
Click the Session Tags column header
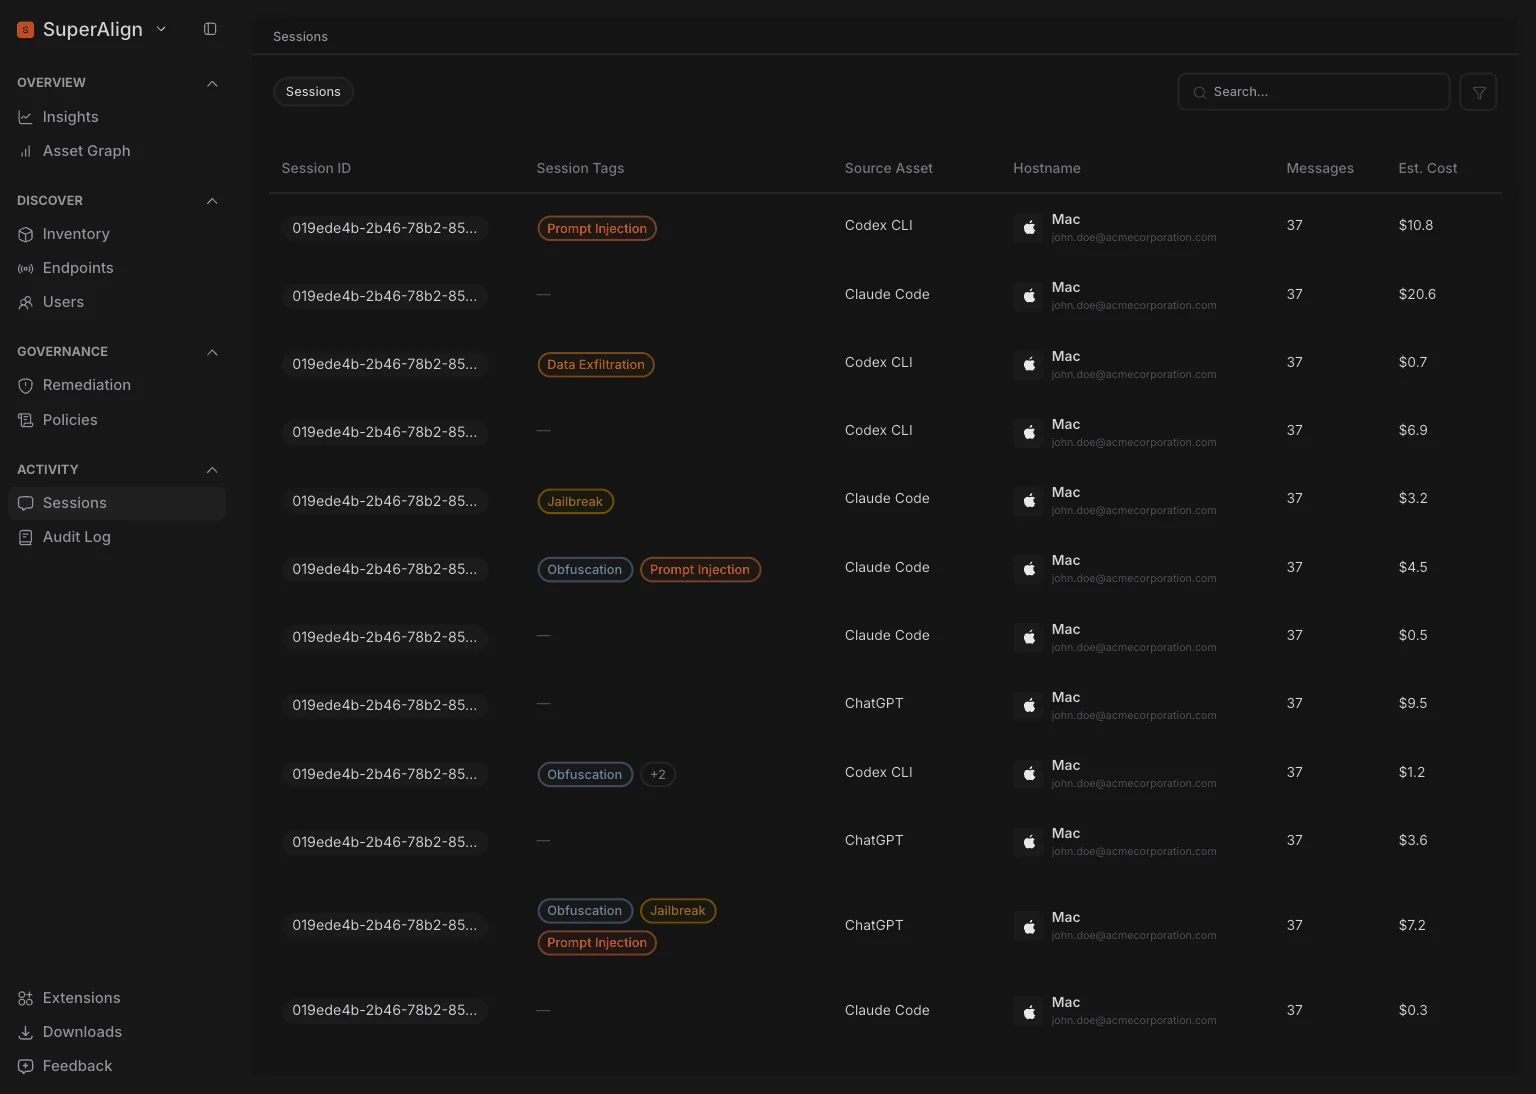pos(580,168)
